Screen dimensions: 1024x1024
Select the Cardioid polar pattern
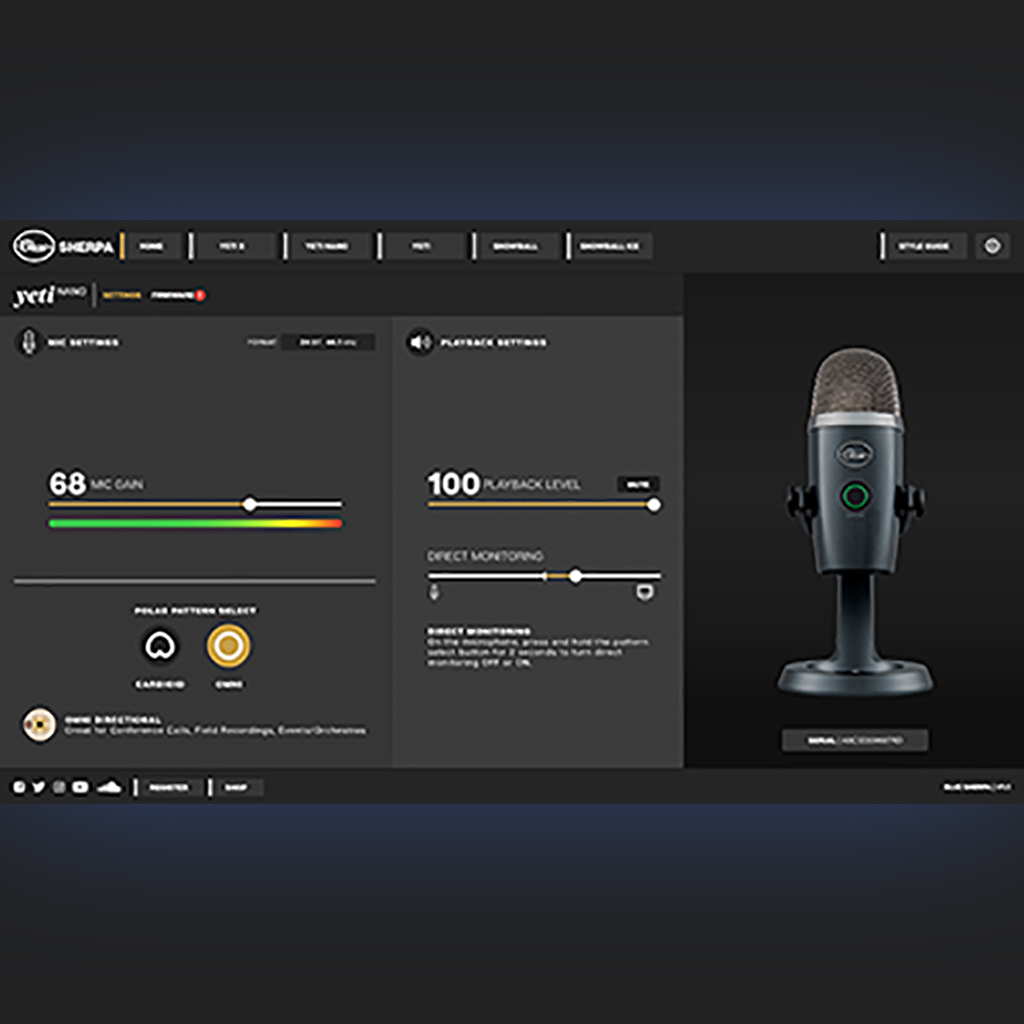160,646
